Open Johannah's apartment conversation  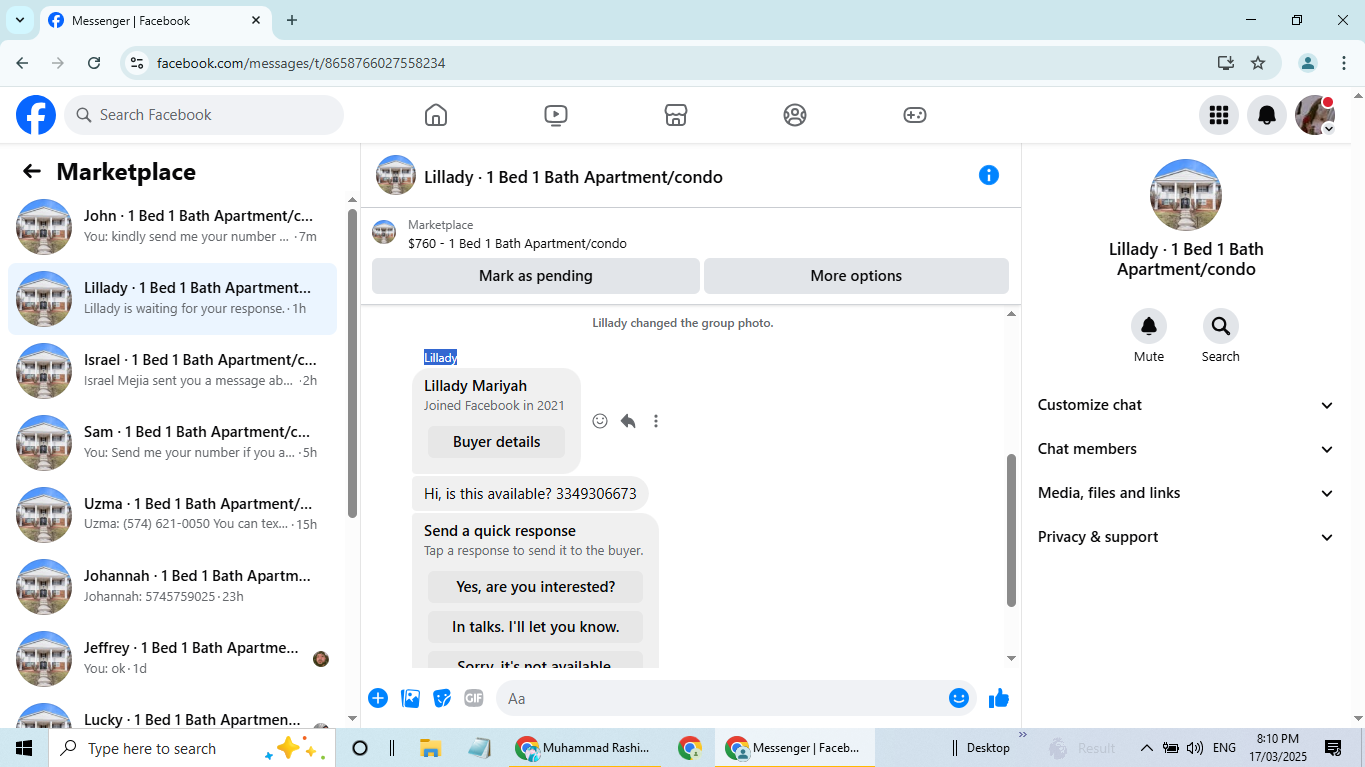(x=172, y=587)
